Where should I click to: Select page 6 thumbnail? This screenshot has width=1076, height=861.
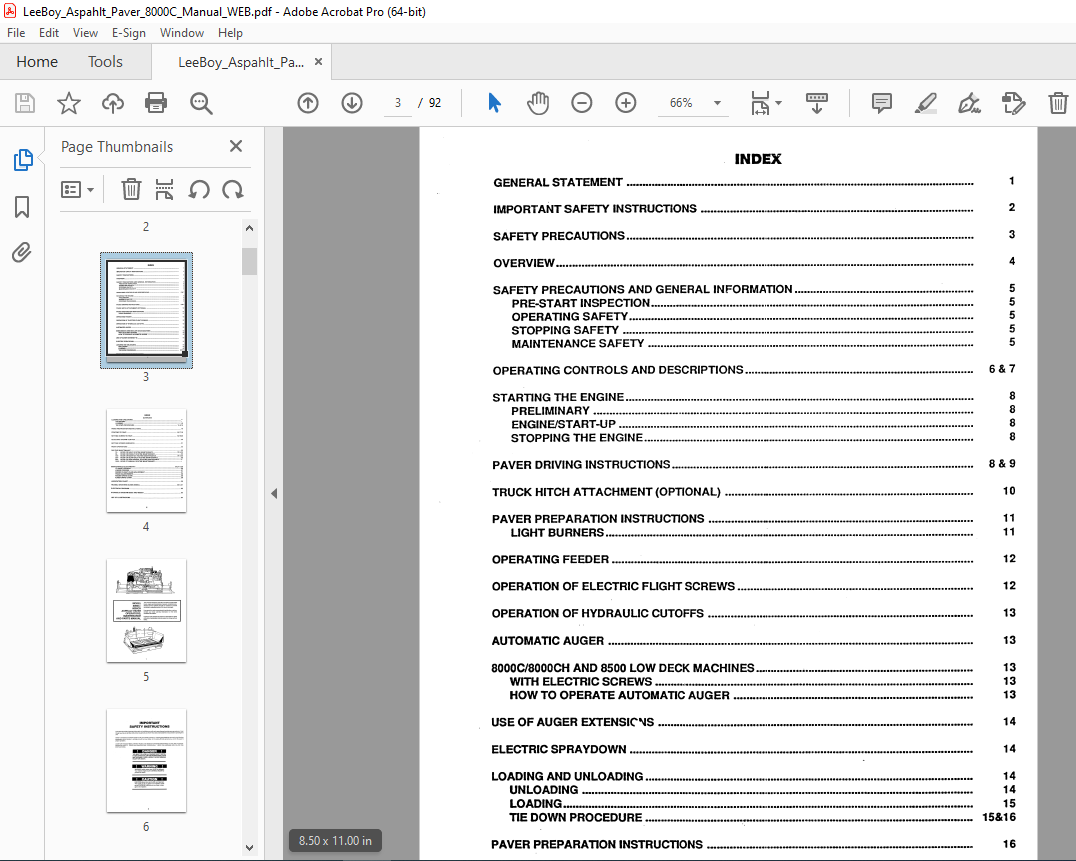coord(146,760)
